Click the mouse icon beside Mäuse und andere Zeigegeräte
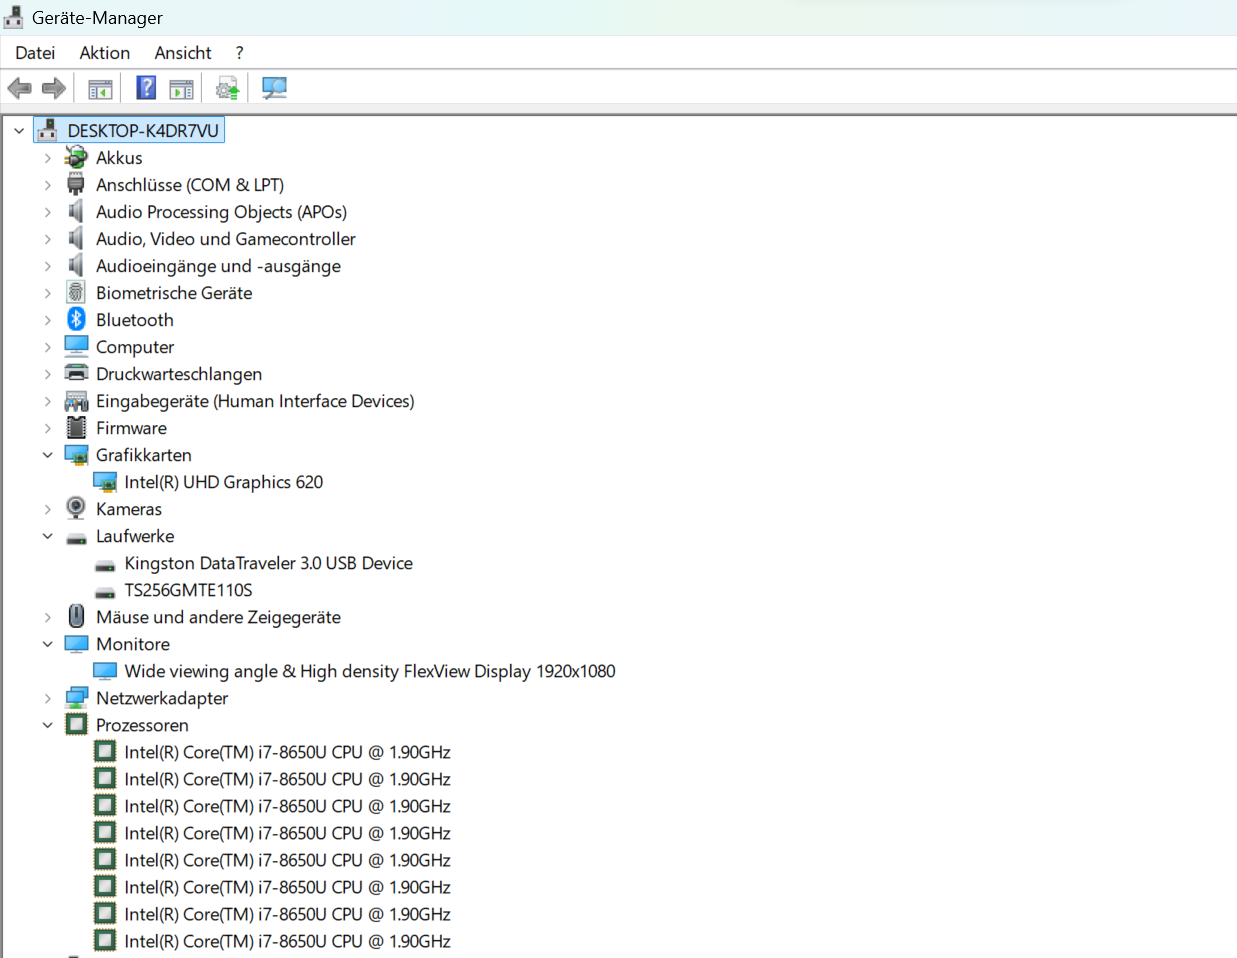The height and width of the screenshot is (958, 1237). 76,616
